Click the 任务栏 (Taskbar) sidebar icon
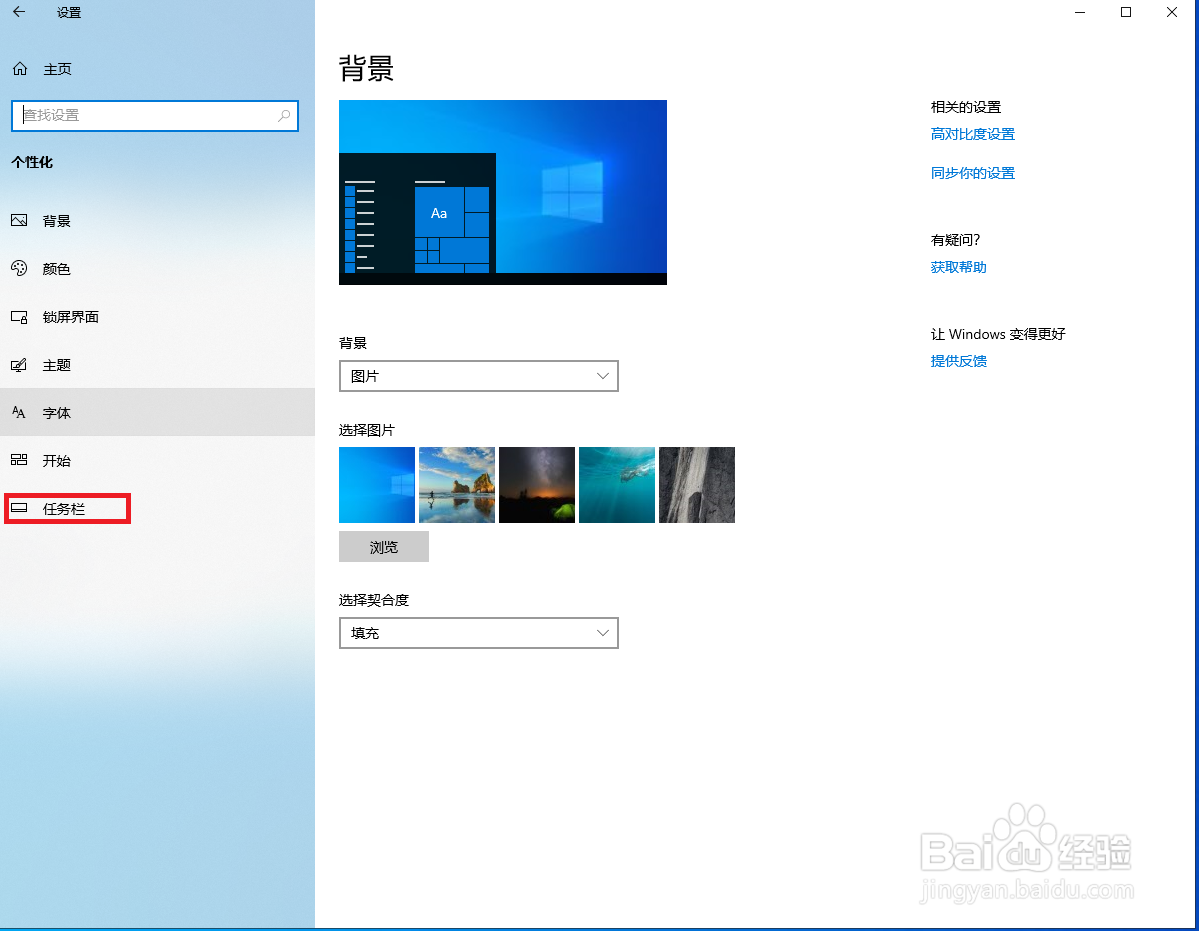The height and width of the screenshot is (931, 1199). [x=19, y=508]
